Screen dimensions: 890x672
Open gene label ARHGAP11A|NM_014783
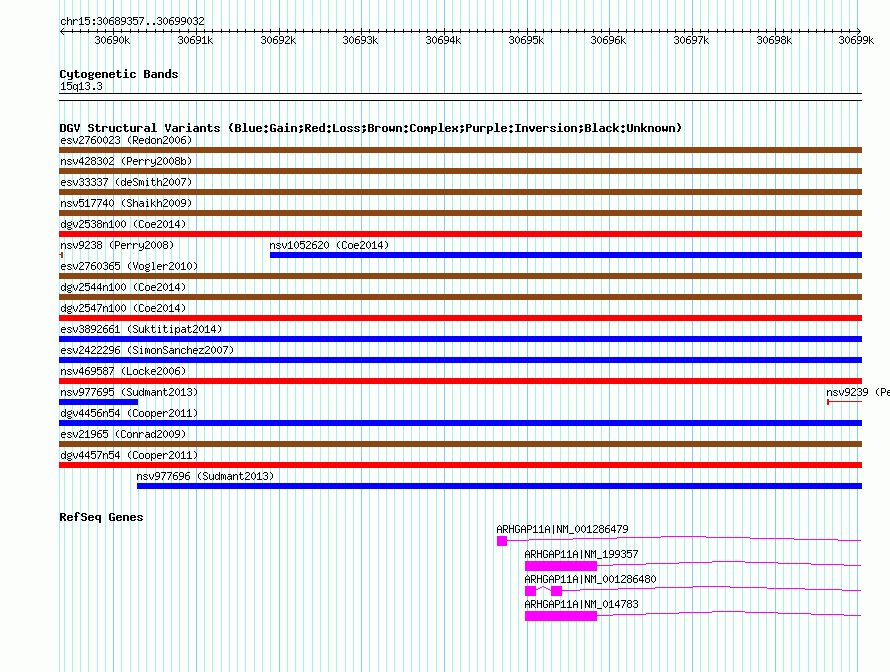(x=581, y=604)
